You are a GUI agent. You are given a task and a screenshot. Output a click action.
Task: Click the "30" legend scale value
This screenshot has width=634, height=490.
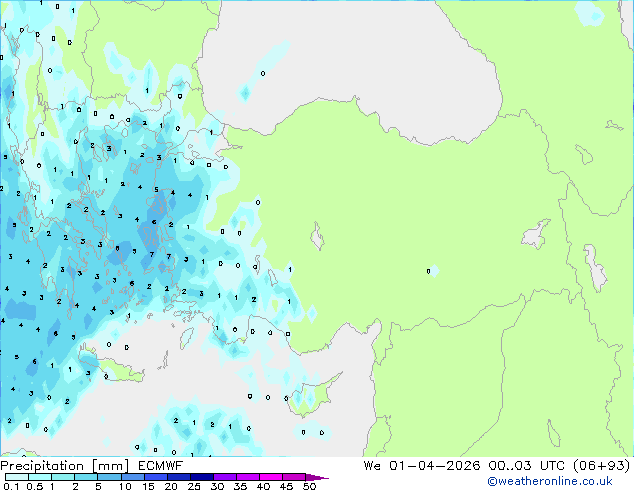coord(217,486)
